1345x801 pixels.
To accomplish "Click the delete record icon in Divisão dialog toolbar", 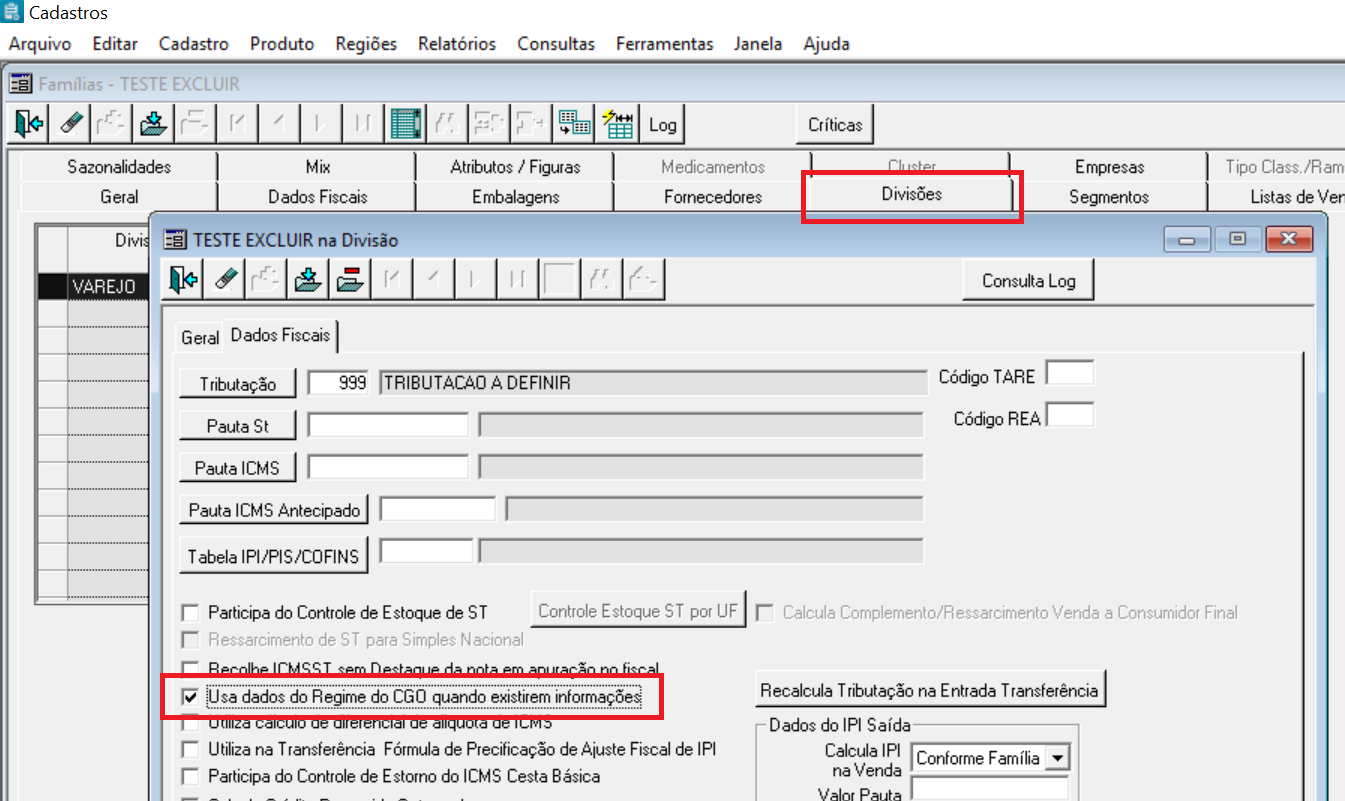I will point(348,280).
